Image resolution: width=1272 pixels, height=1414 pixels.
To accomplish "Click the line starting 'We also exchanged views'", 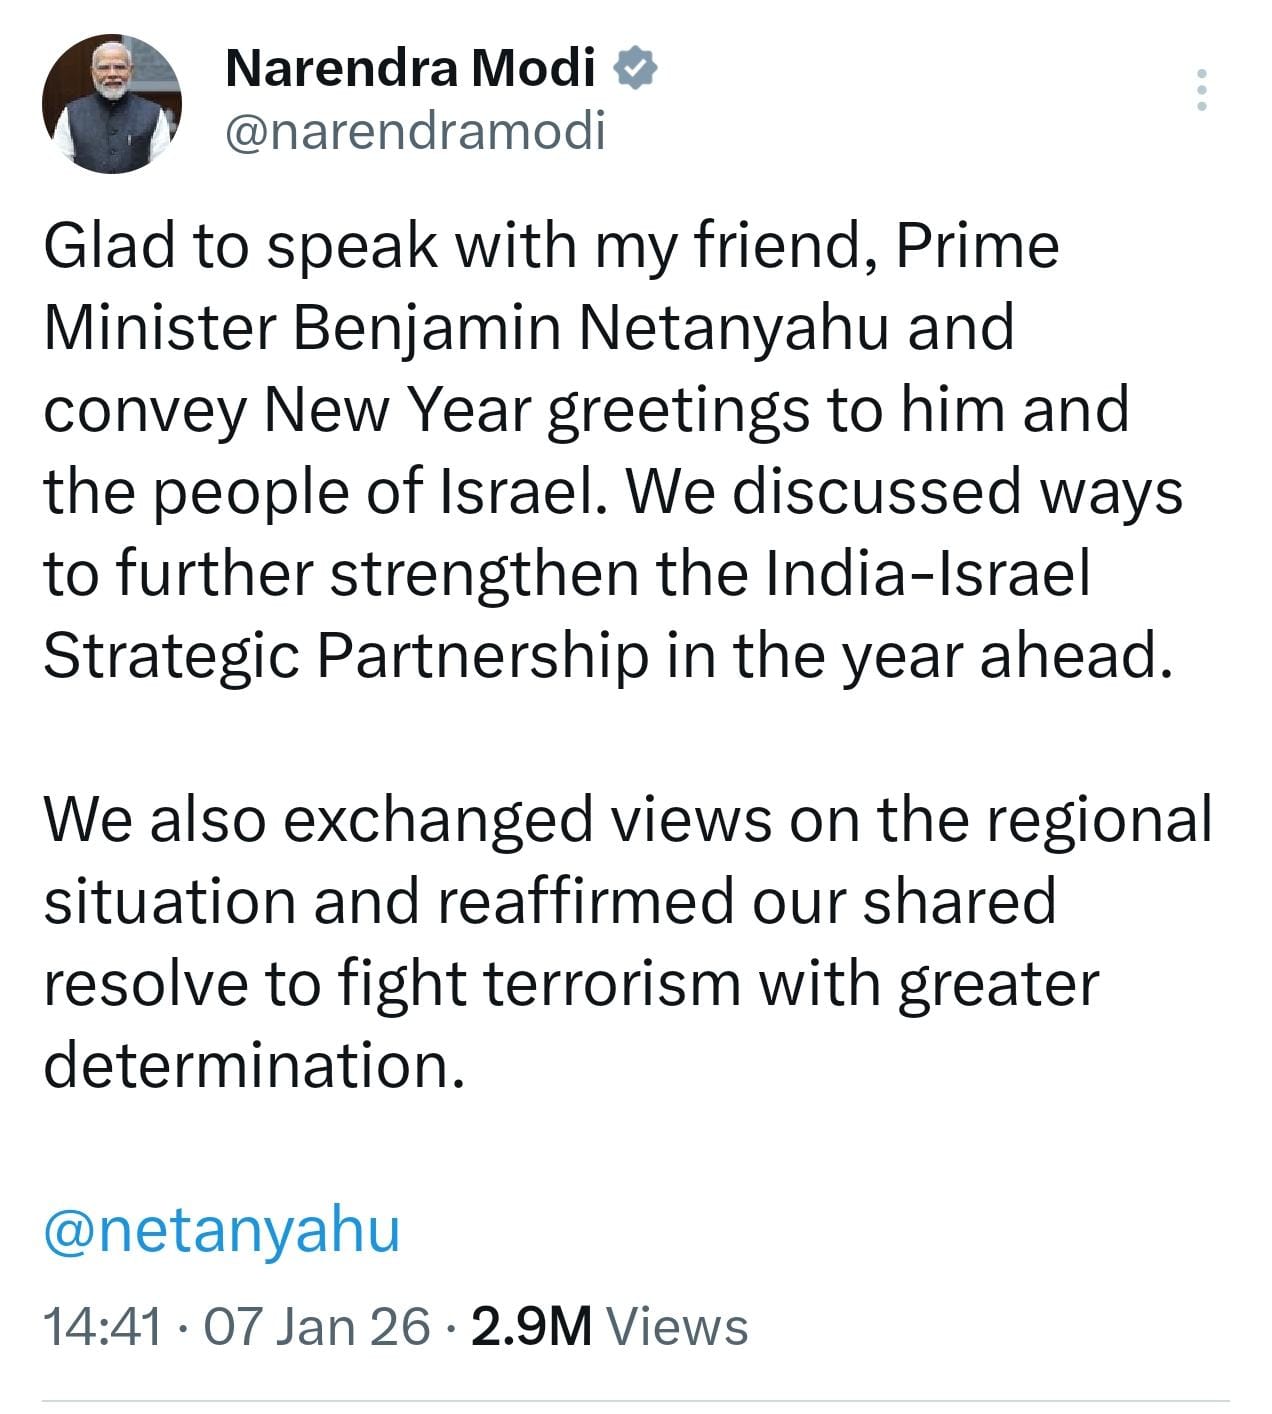I will point(627,821).
